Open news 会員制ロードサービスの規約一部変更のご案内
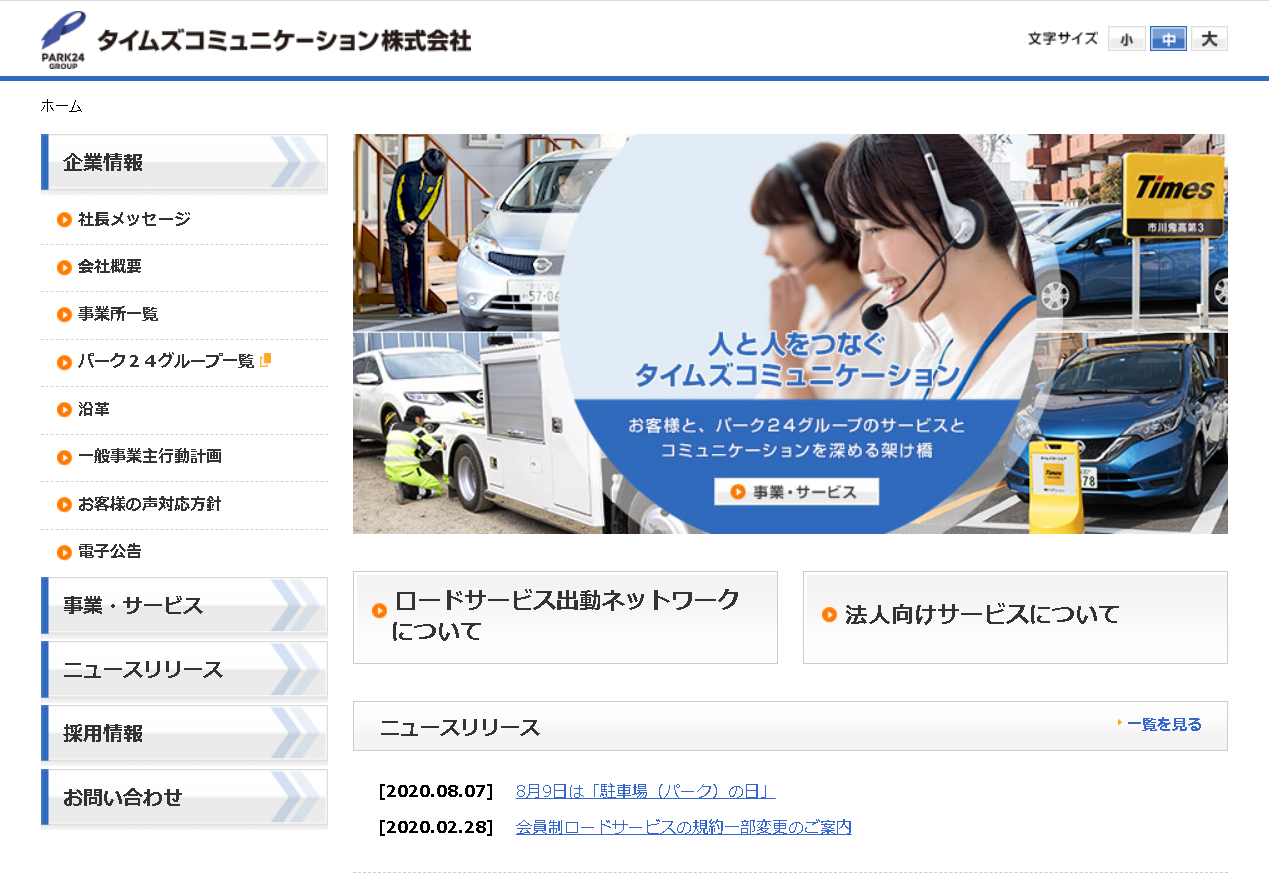This screenshot has height=895, width=1269. (x=684, y=828)
